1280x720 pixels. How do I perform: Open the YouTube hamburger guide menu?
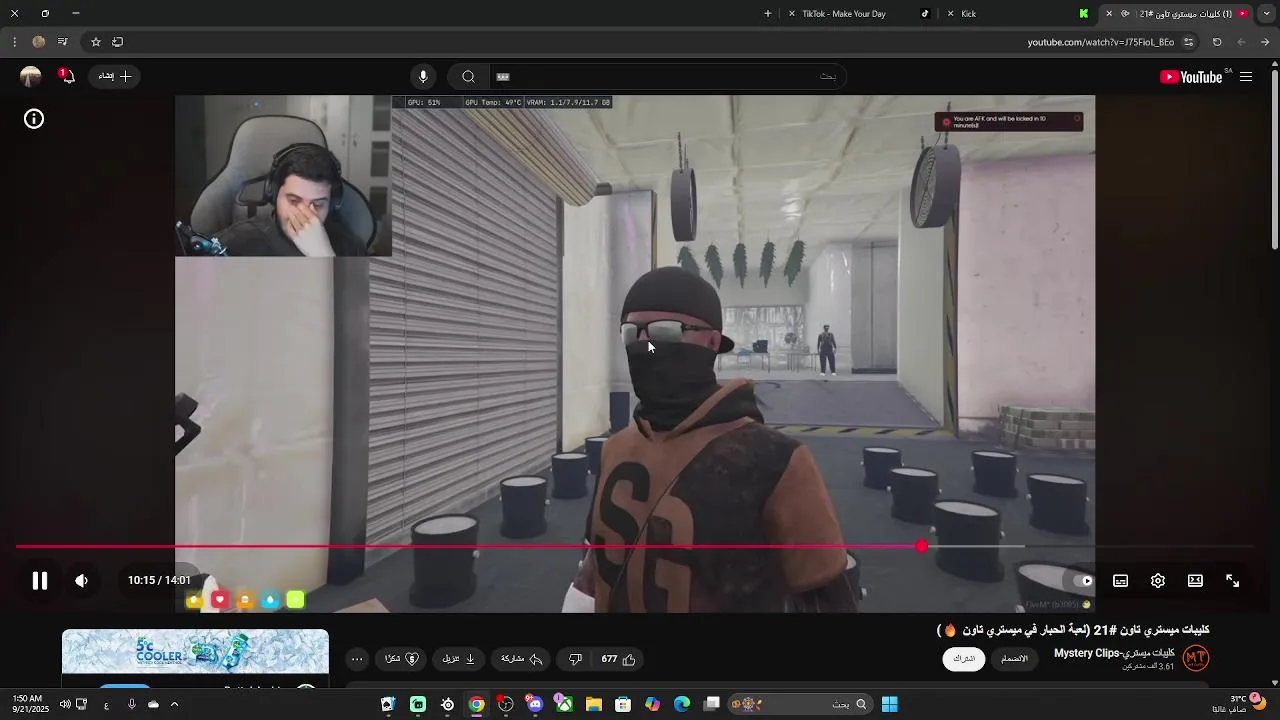click(1246, 77)
